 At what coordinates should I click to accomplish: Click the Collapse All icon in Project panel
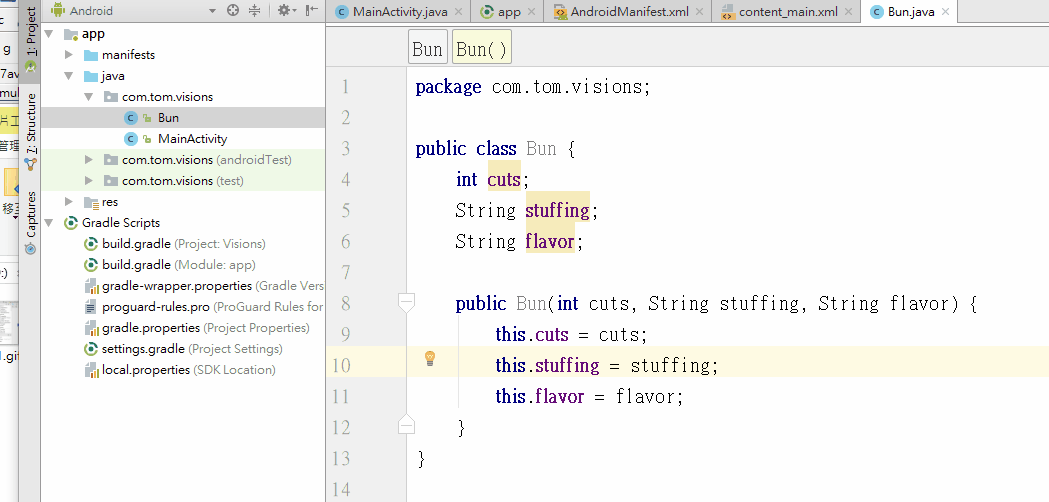click(x=254, y=11)
